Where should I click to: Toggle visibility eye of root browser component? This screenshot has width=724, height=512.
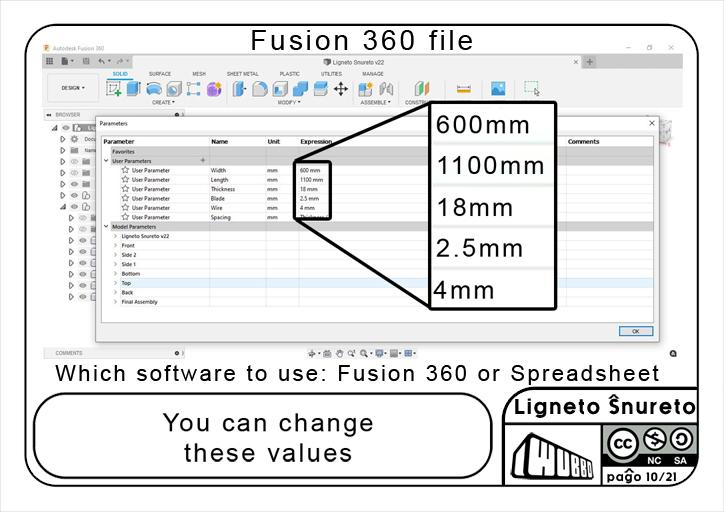pos(66,127)
